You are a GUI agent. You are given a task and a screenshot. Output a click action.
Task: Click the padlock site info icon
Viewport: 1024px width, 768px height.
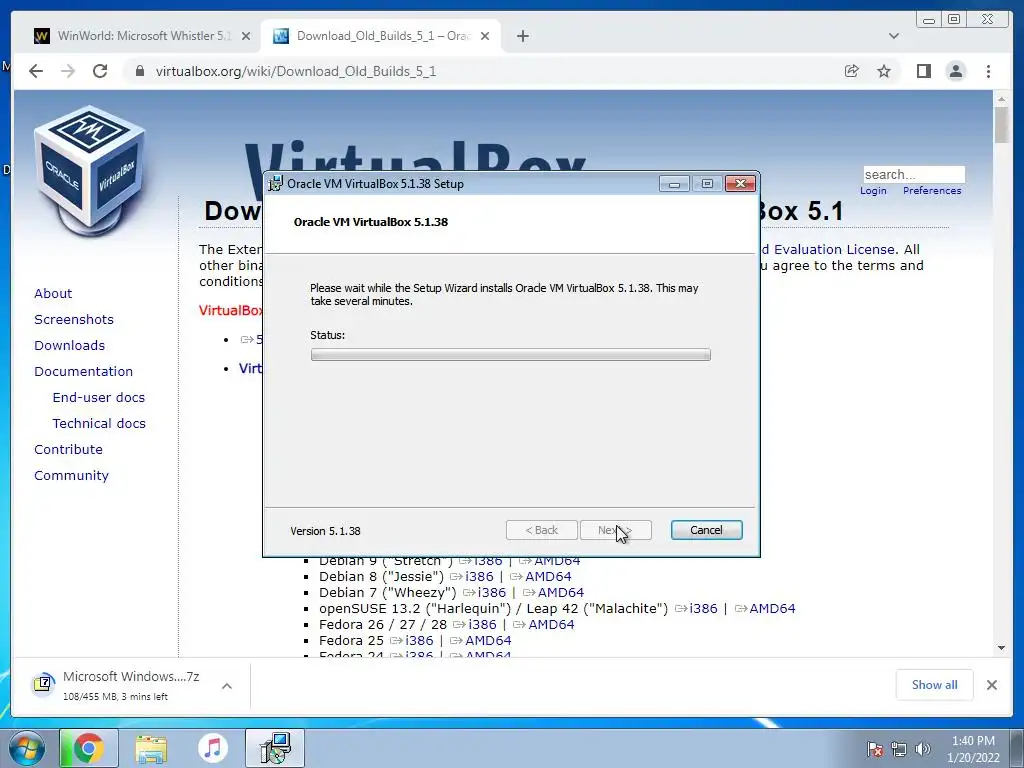coord(139,71)
